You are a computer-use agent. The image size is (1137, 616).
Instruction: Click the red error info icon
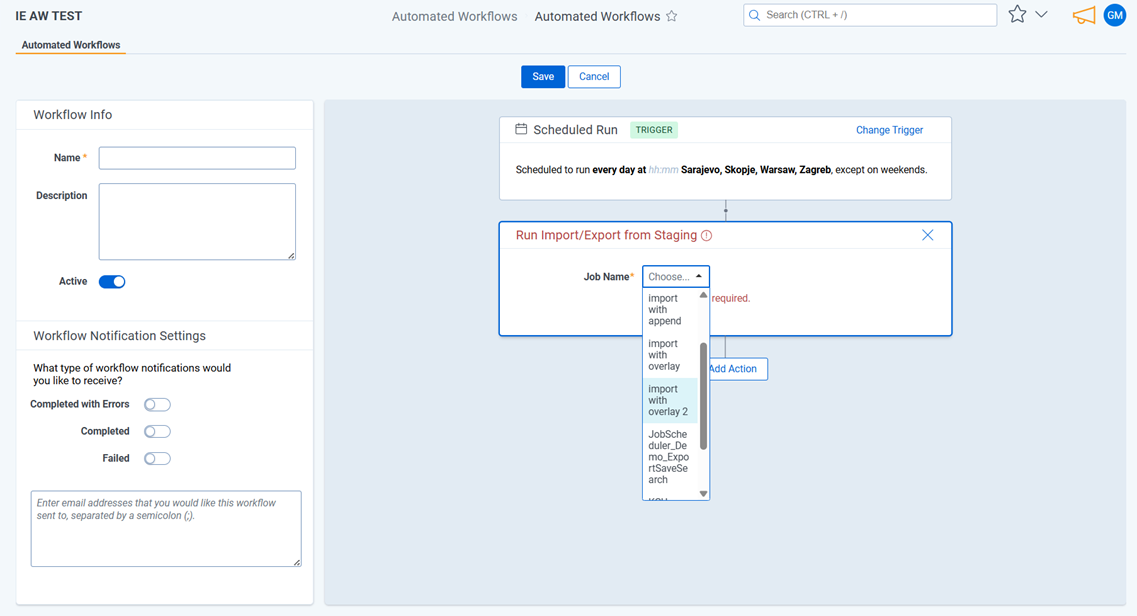706,236
